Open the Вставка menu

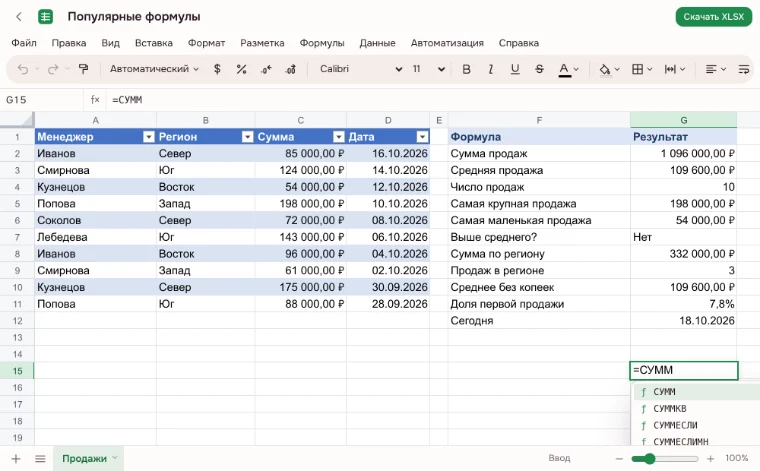154,43
